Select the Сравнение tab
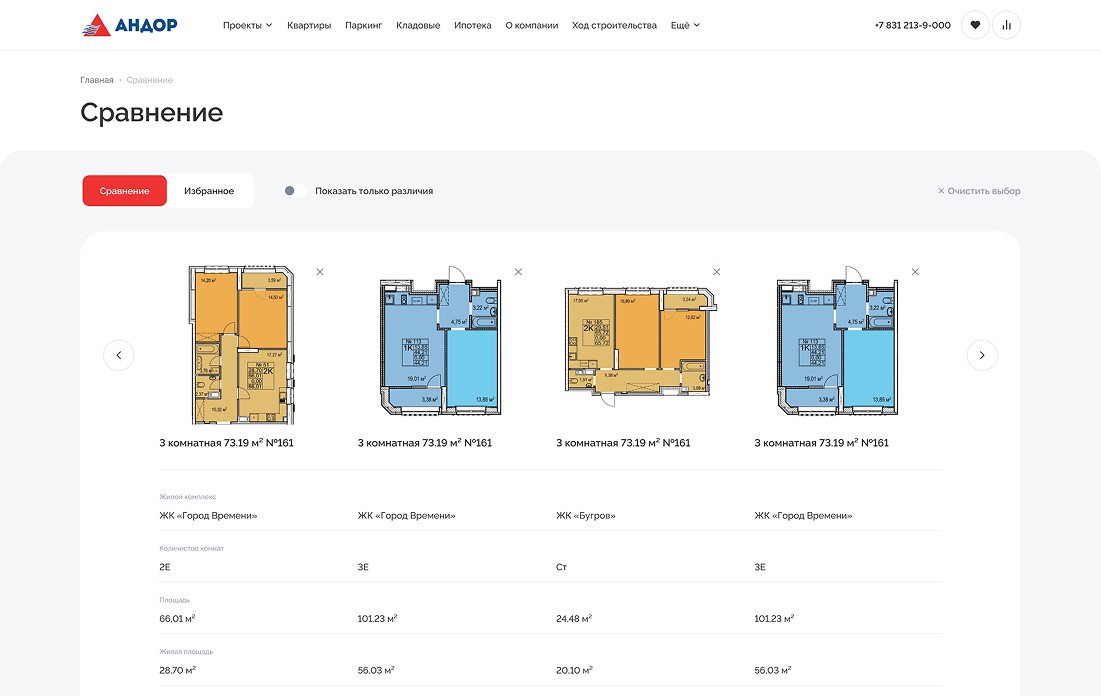The height and width of the screenshot is (696, 1101). 124,191
